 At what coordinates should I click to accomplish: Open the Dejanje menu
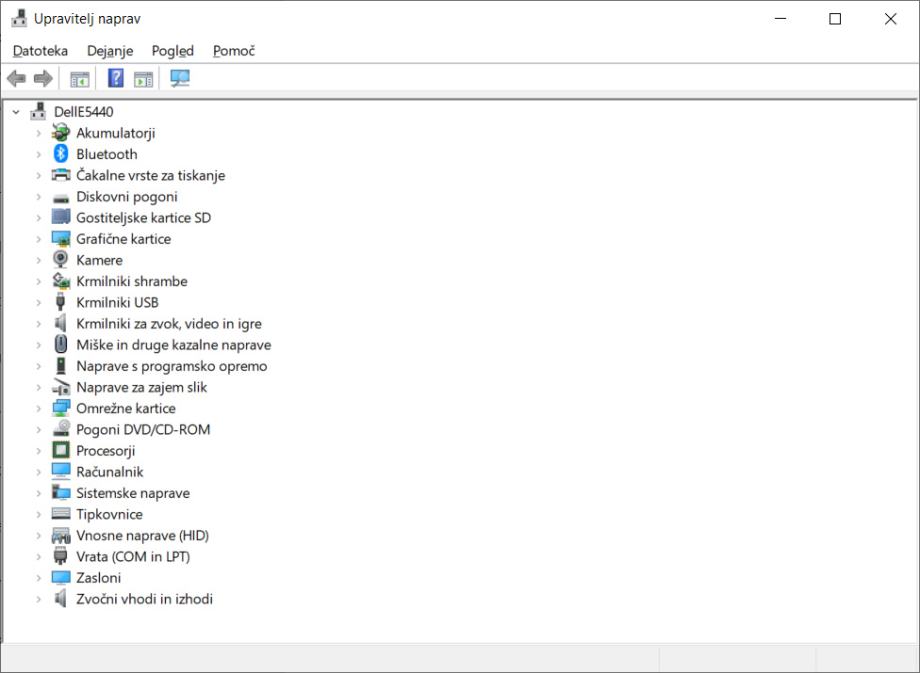coord(110,51)
